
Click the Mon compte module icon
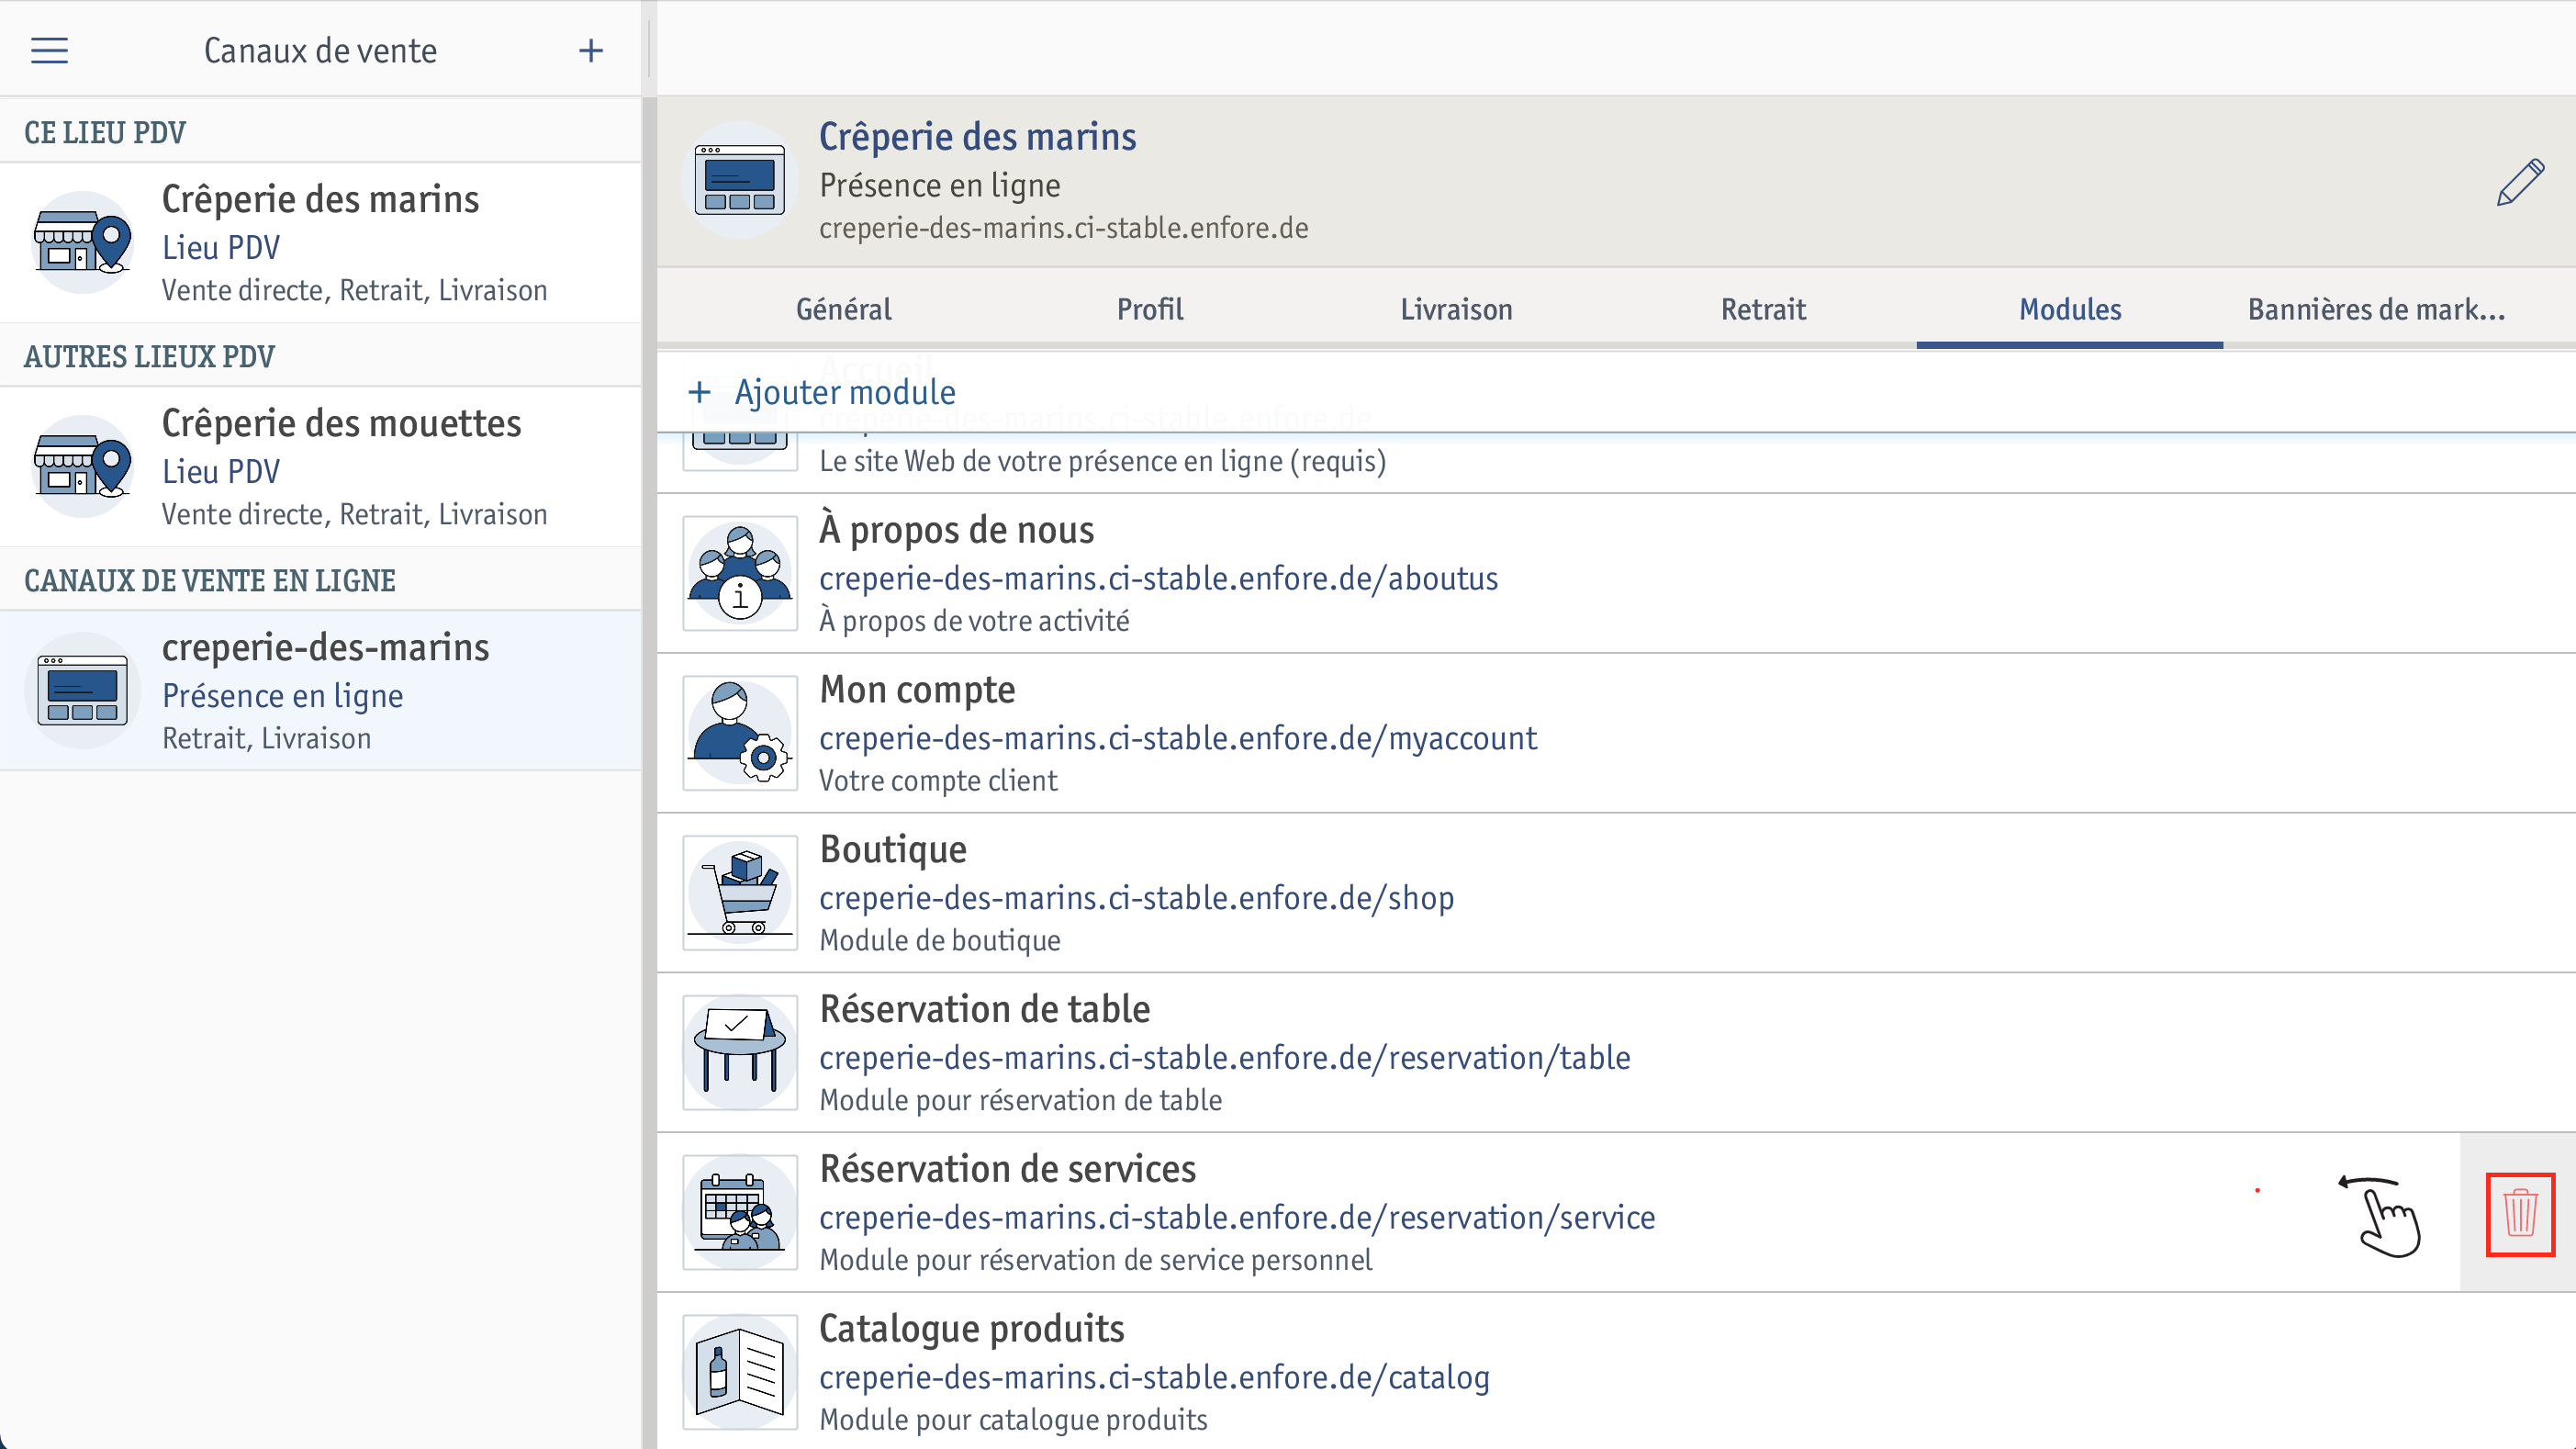740,733
